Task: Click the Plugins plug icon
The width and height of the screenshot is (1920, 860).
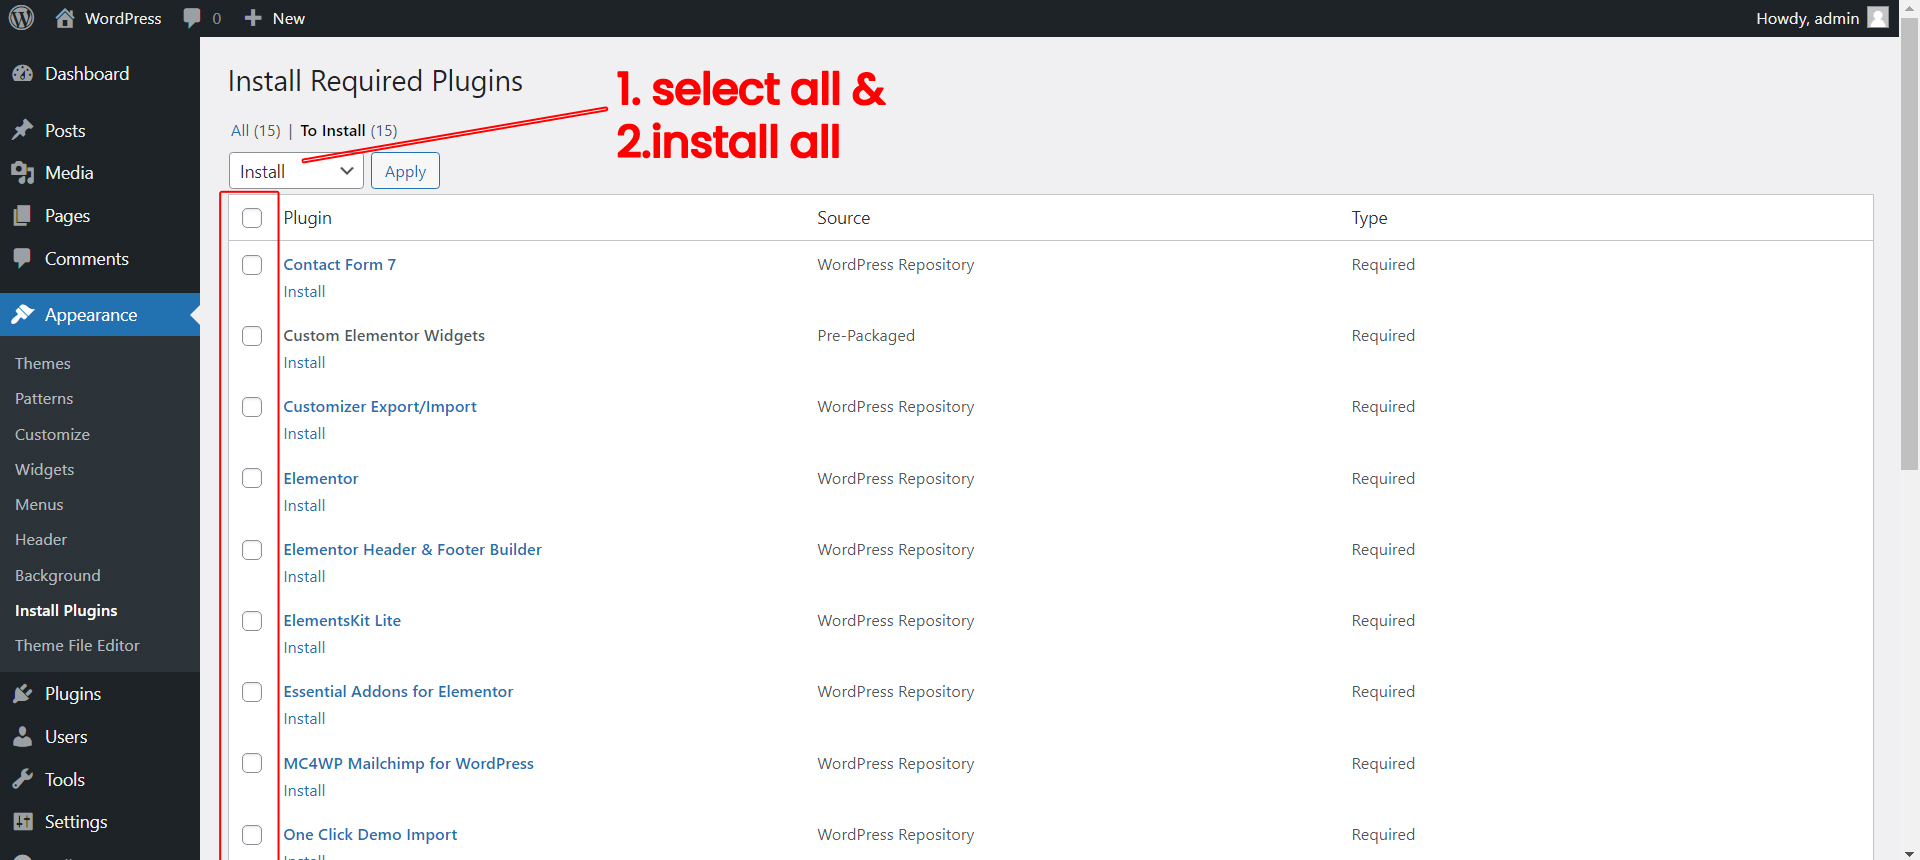Action: (x=22, y=694)
